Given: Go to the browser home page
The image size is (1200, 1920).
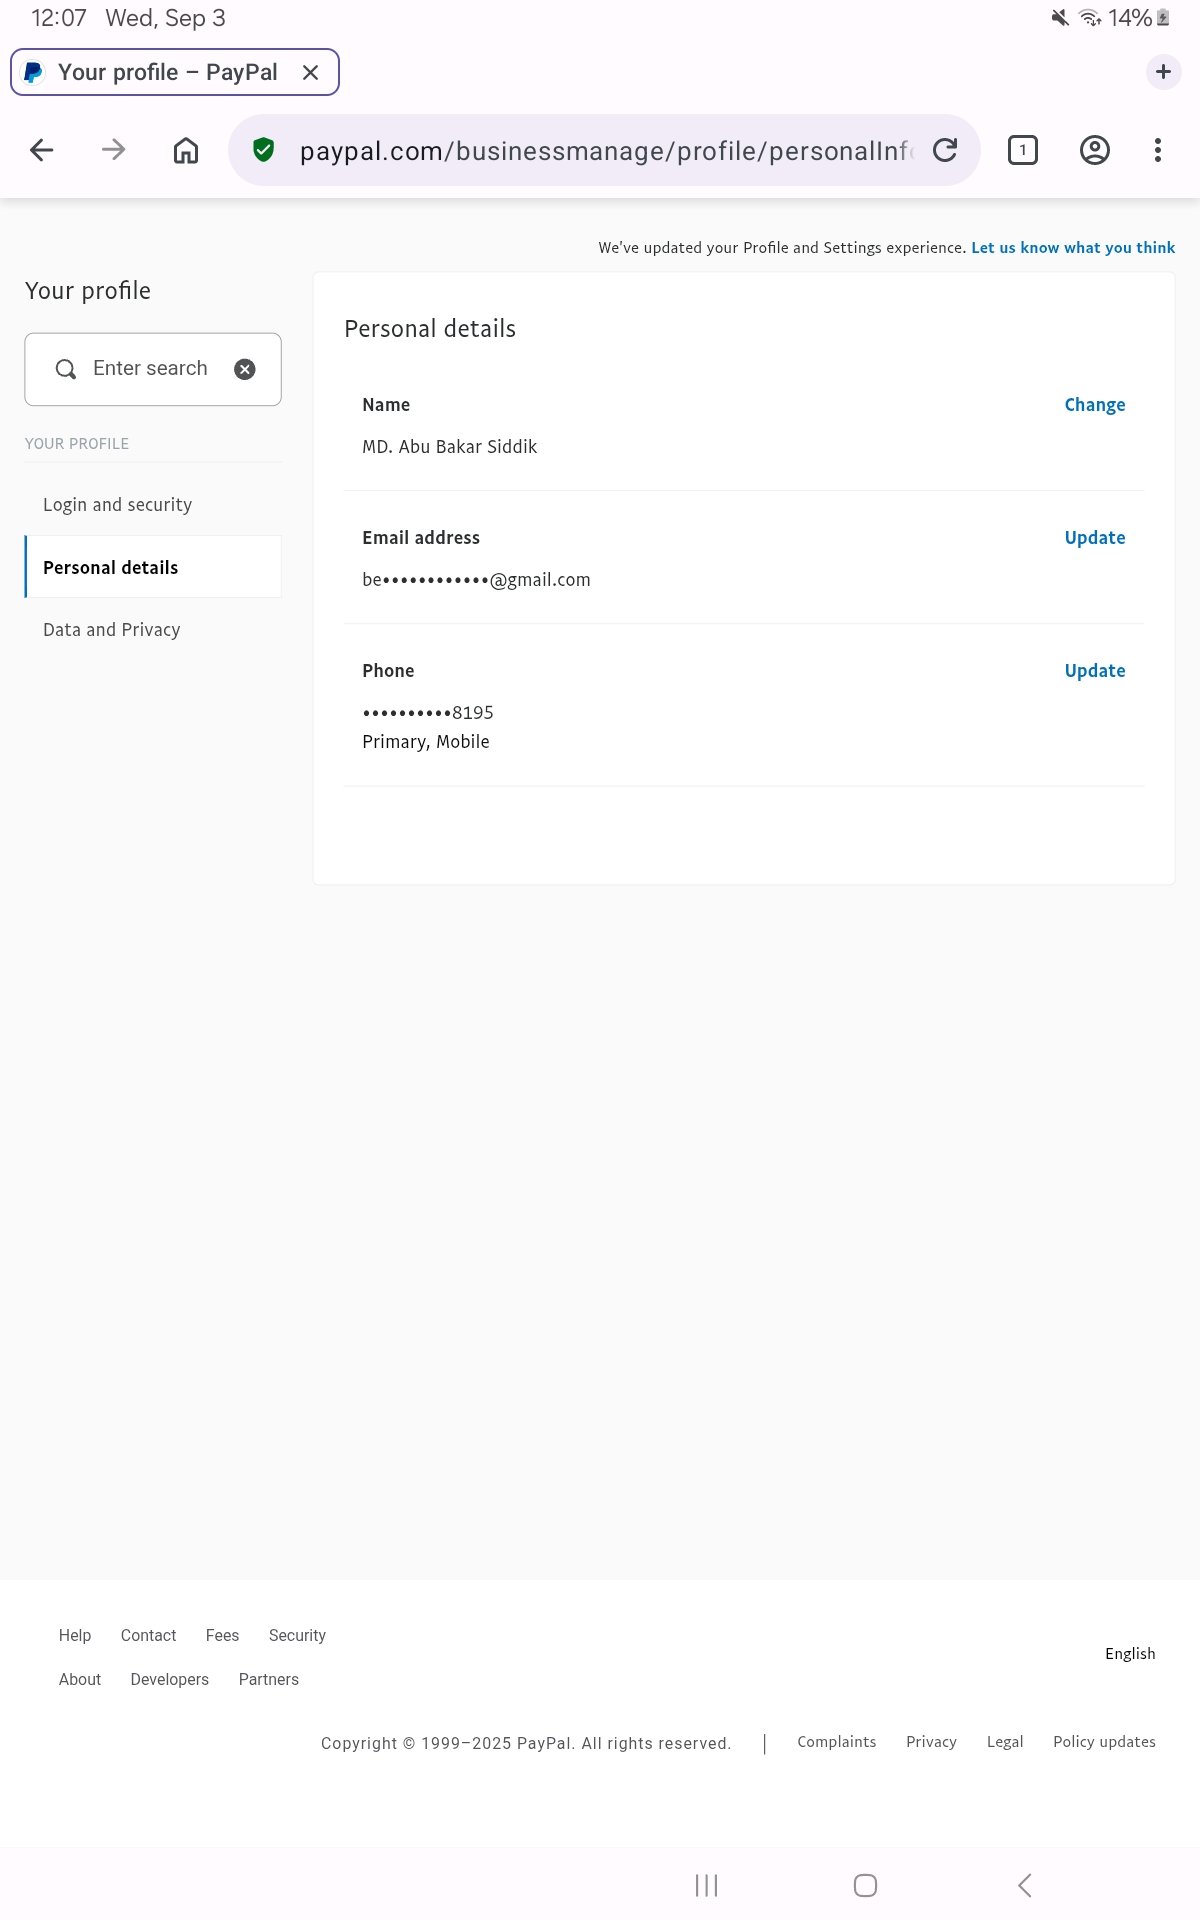Looking at the screenshot, I should tap(186, 150).
